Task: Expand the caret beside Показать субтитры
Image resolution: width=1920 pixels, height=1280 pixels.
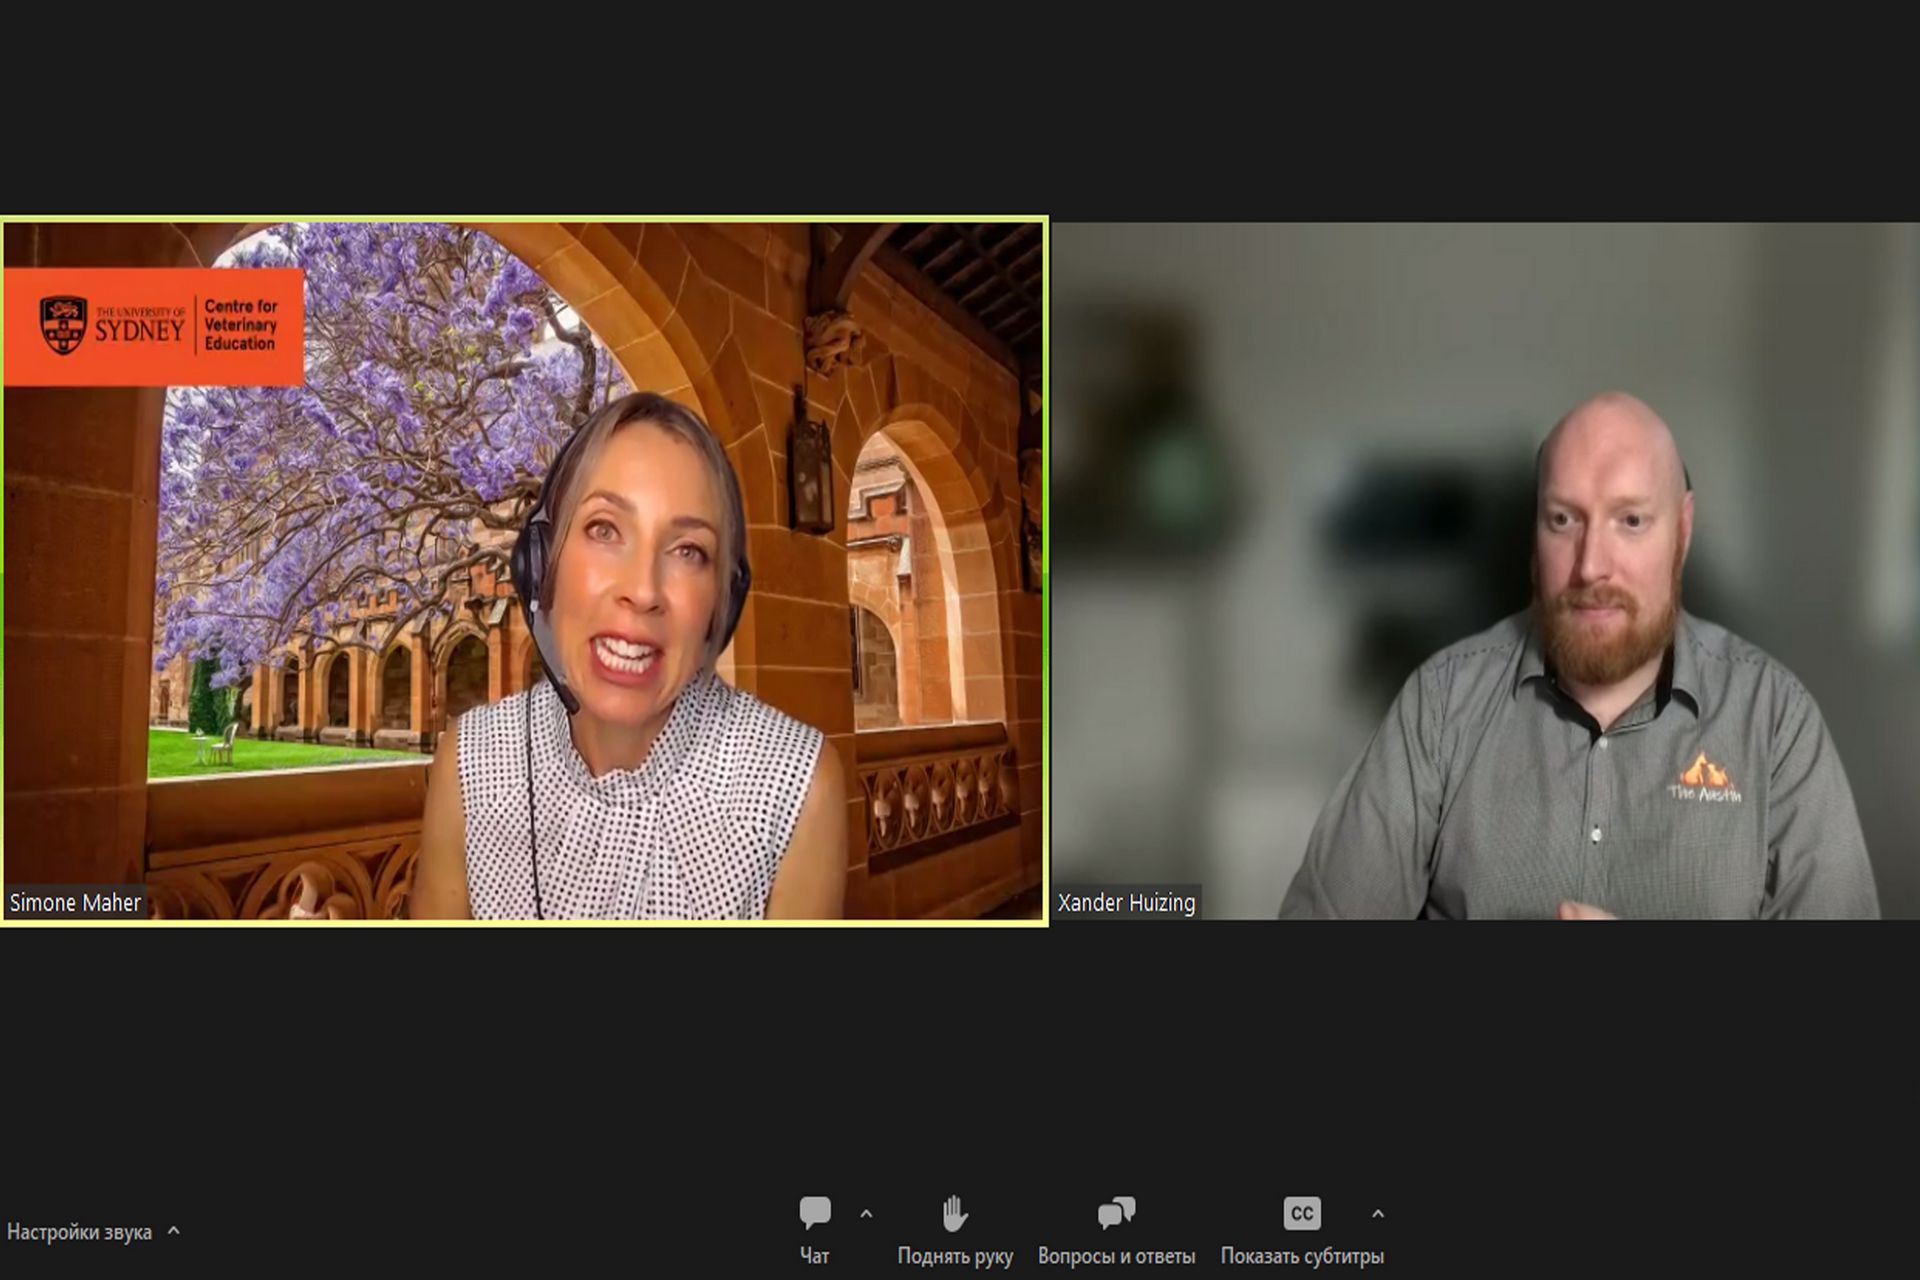Action: click(1378, 1214)
